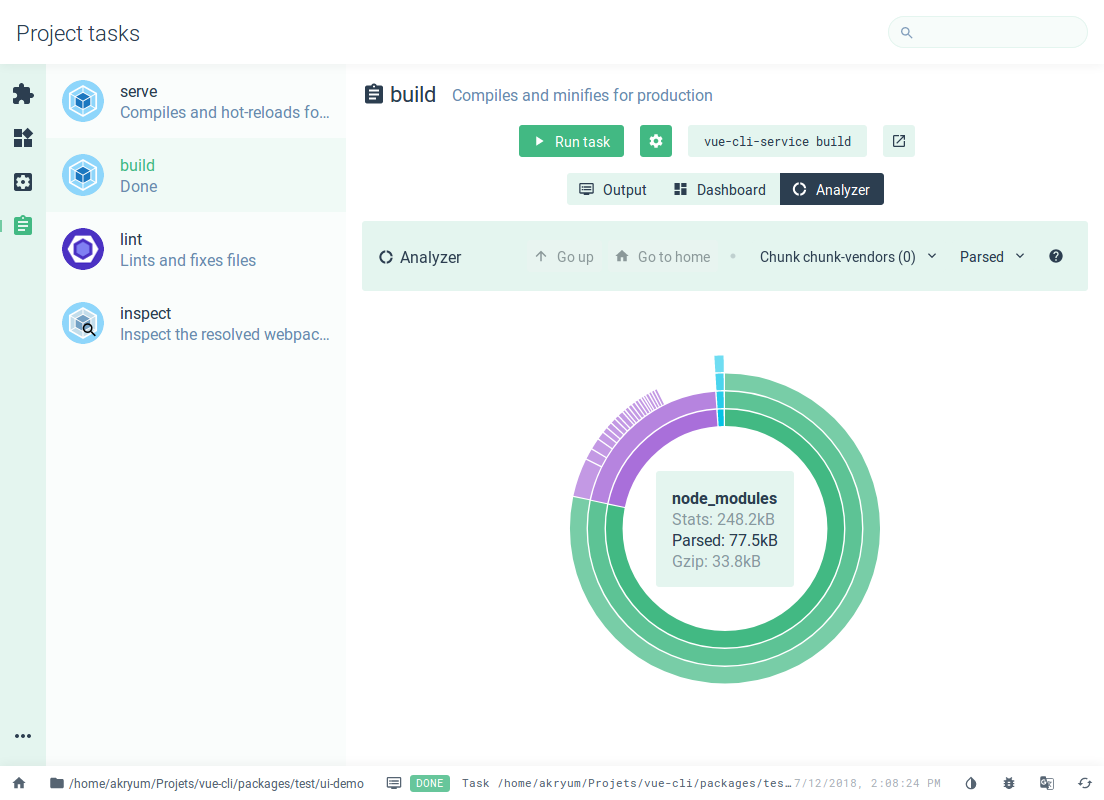Run the build task
Screen dimensions: 1104x800
[x=571, y=141]
